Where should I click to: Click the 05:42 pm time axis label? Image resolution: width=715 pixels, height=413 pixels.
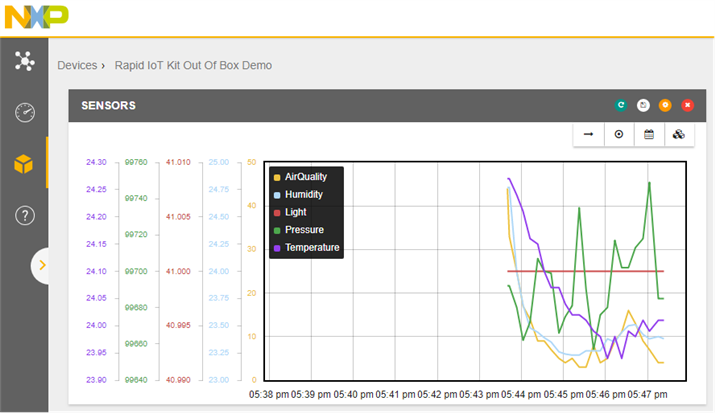pos(437,394)
